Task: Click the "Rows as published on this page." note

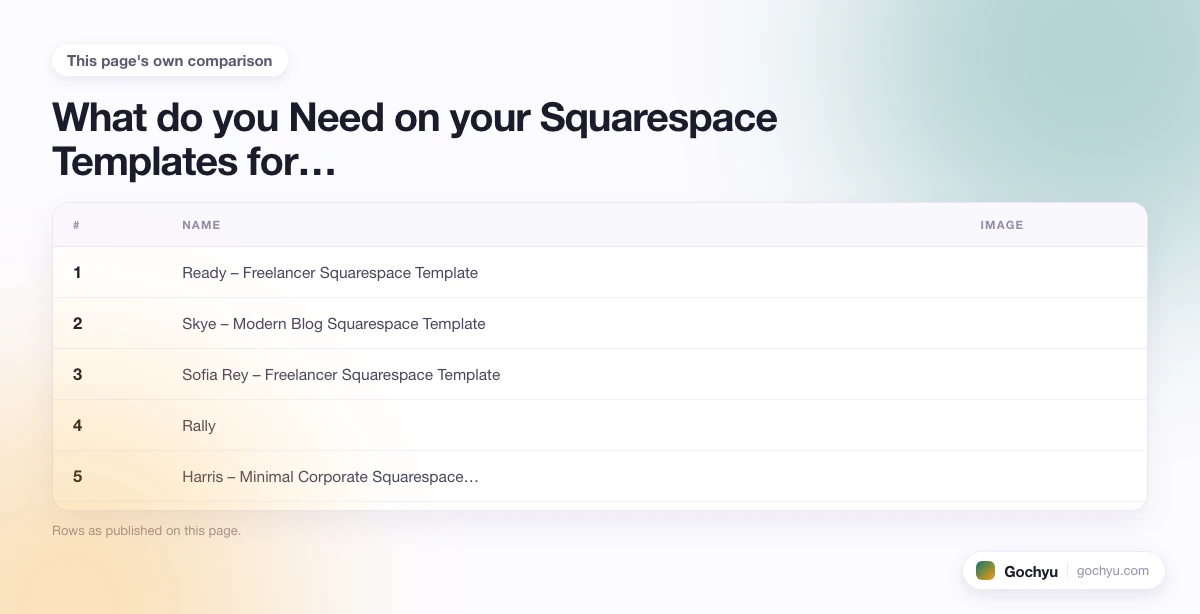Action: [x=146, y=531]
